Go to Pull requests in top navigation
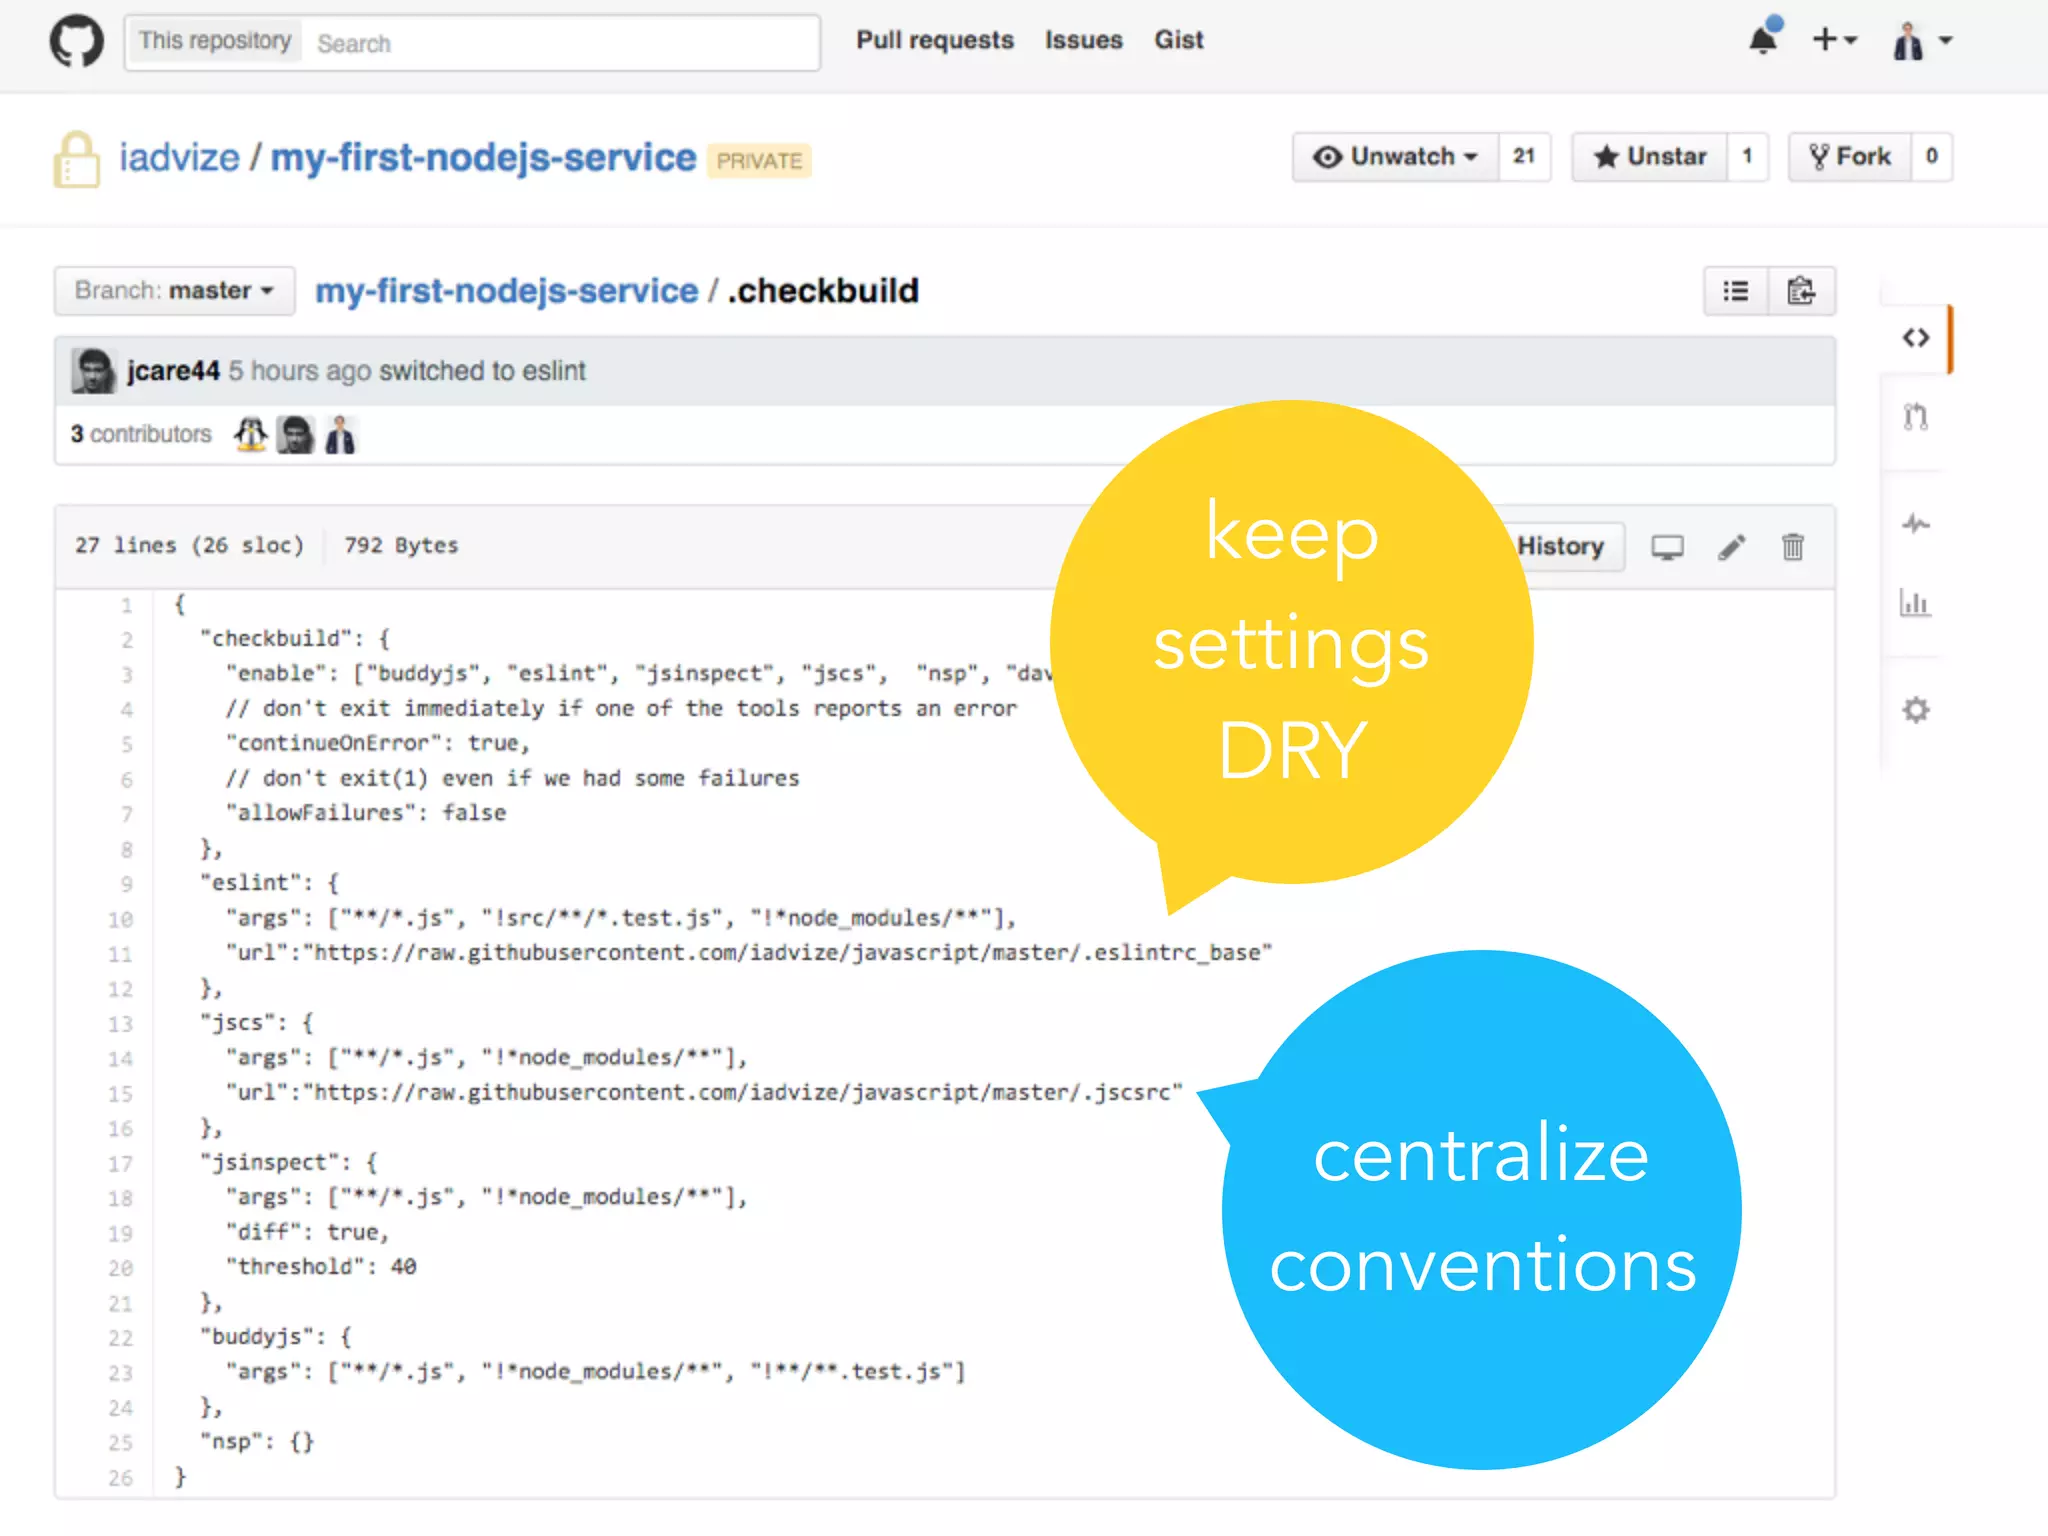The height and width of the screenshot is (1536, 2048). [x=935, y=40]
